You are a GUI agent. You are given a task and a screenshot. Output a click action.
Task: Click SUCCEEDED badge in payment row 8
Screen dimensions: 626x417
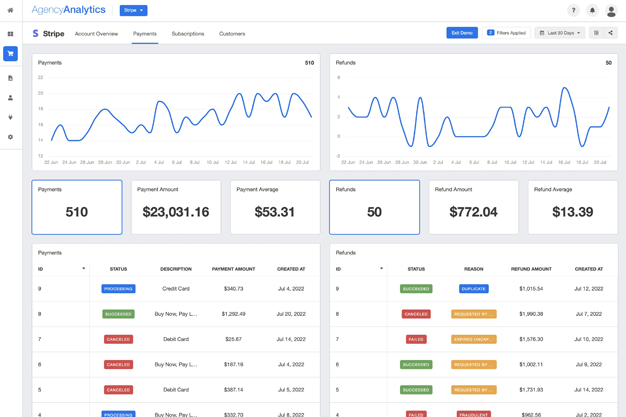tap(118, 314)
